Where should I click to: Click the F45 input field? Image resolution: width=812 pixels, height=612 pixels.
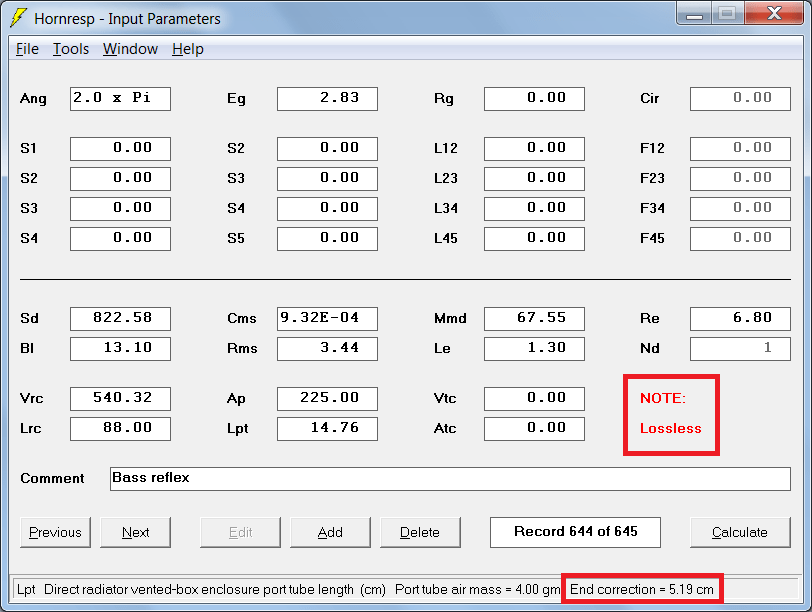pos(741,239)
